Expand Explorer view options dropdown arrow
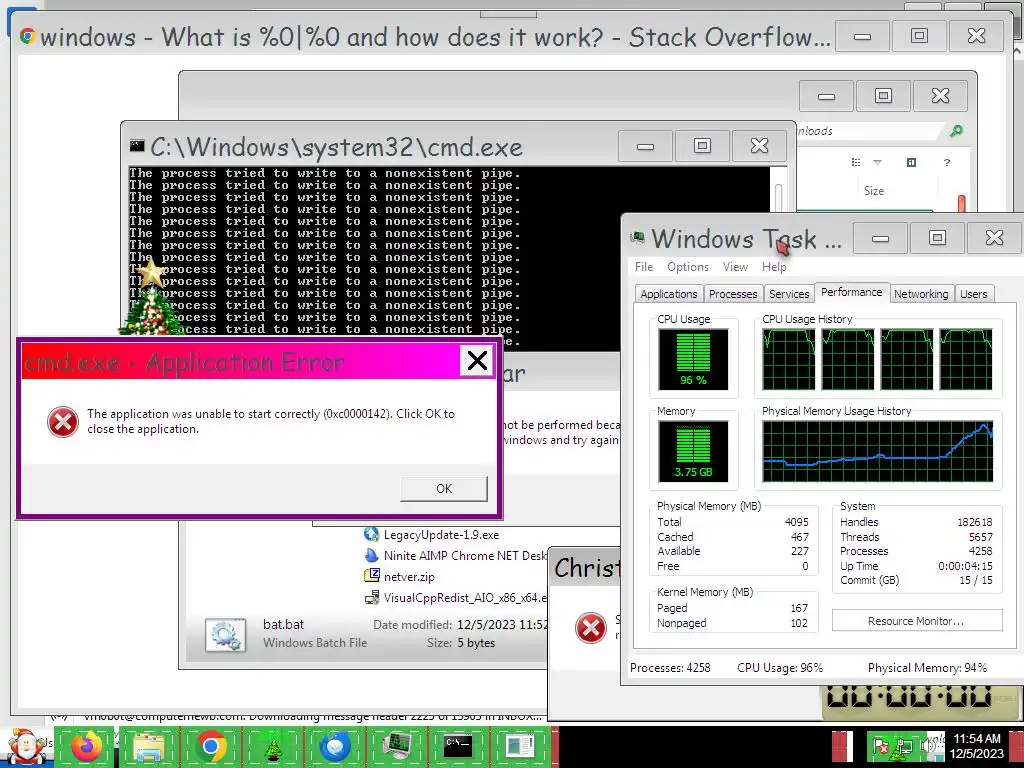The width and height of the screenshot is (1024, 768). tap(878, 162)
